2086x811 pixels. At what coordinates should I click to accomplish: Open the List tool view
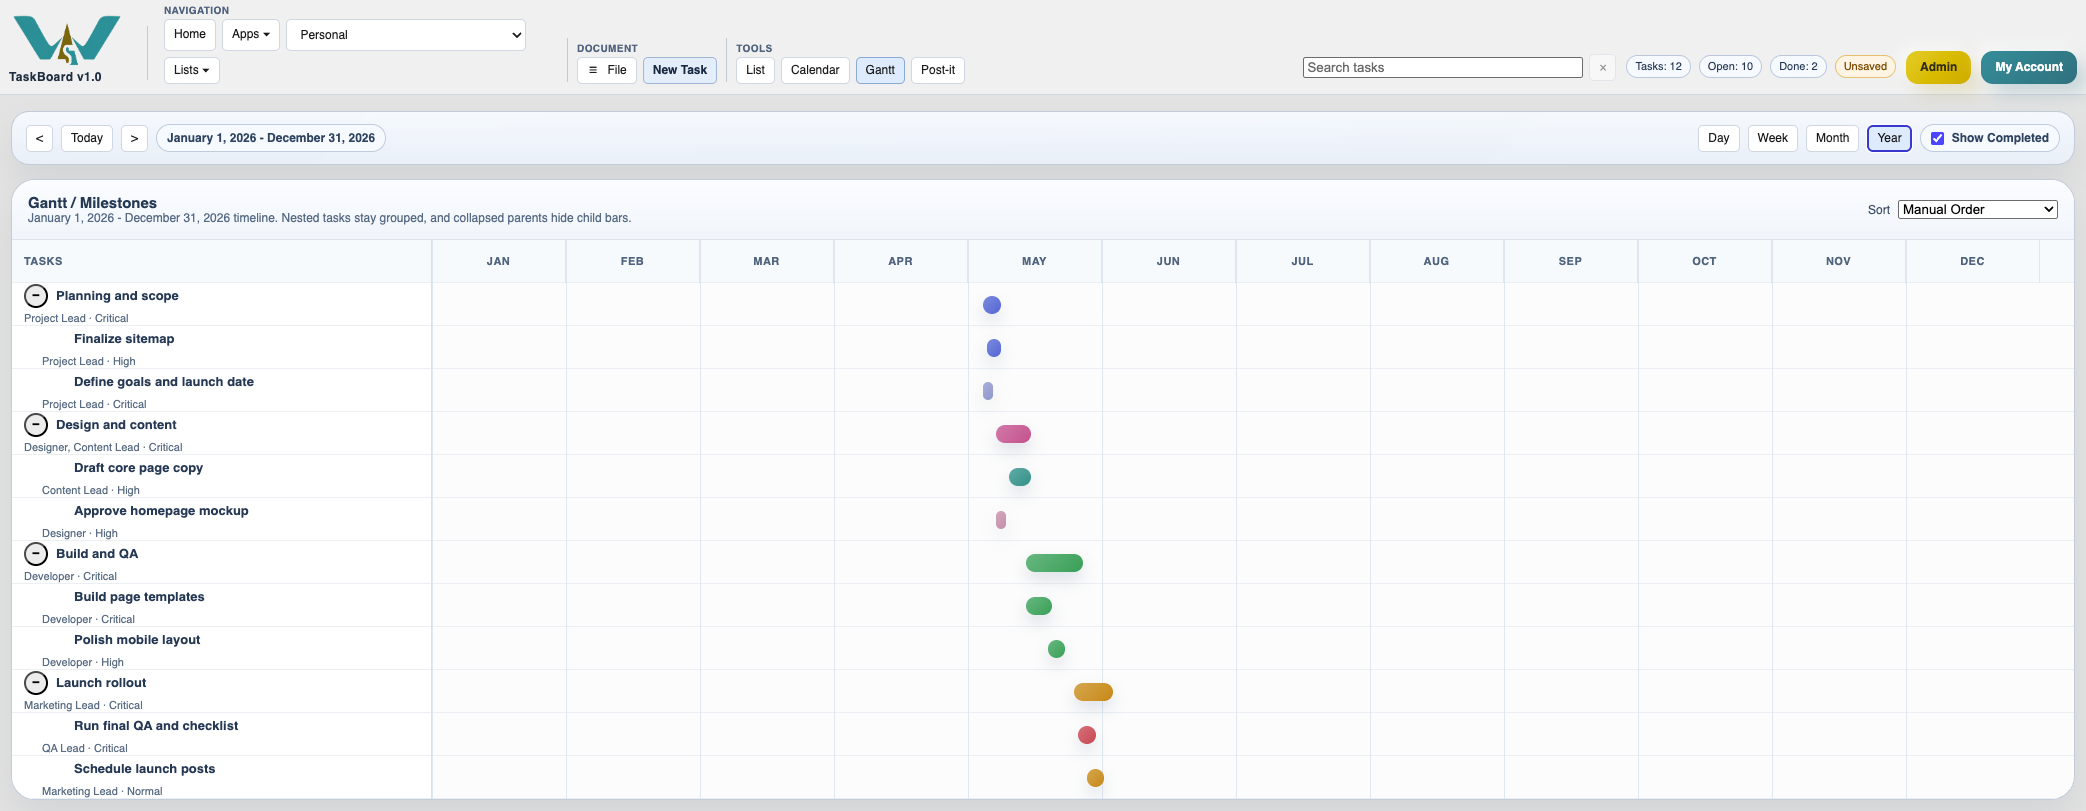755,70
